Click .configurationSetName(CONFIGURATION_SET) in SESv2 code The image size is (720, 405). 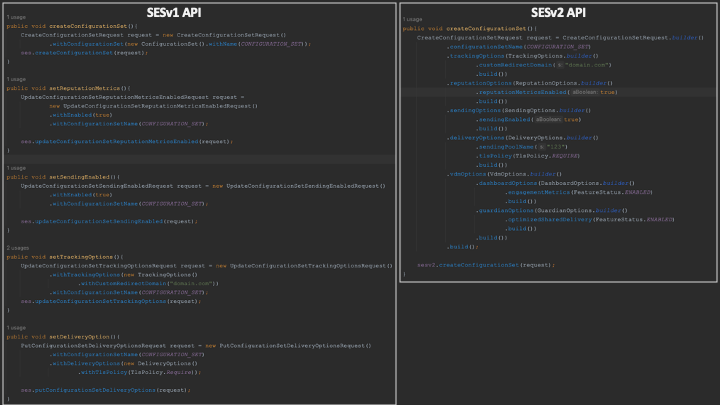(x=519, y=47)
